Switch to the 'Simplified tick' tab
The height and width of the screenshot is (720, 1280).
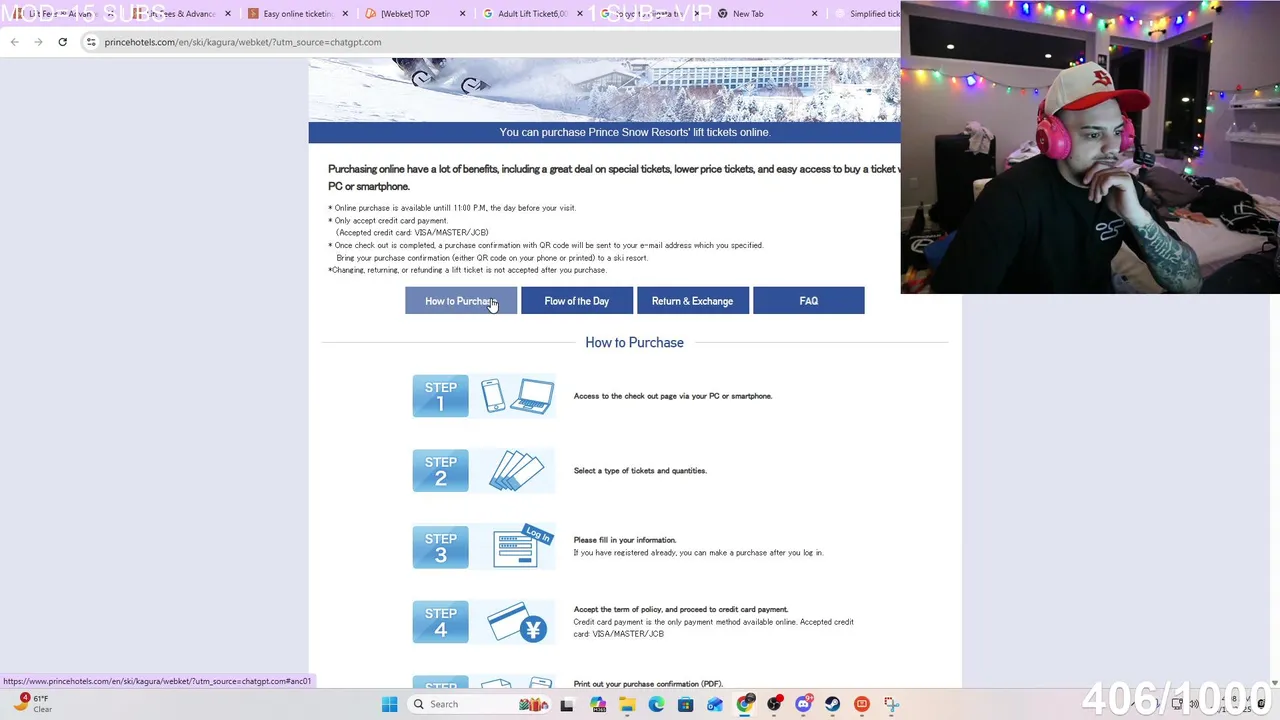tap(866, 14)
